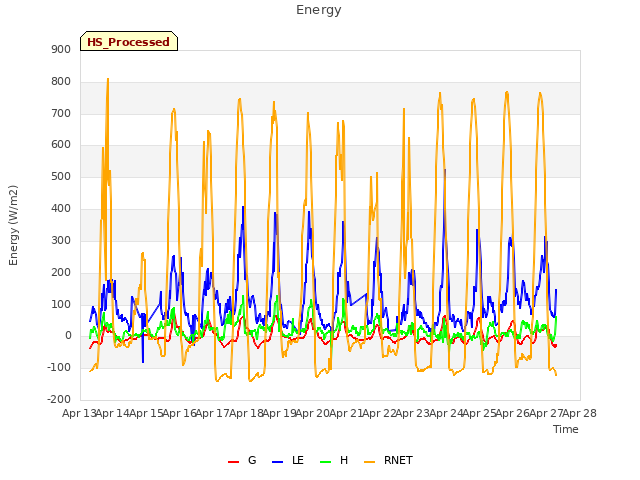Click the Apr 13 x-axis tick label
The height and width of the screenshot is (480, 640).
[x=79, y=413]
